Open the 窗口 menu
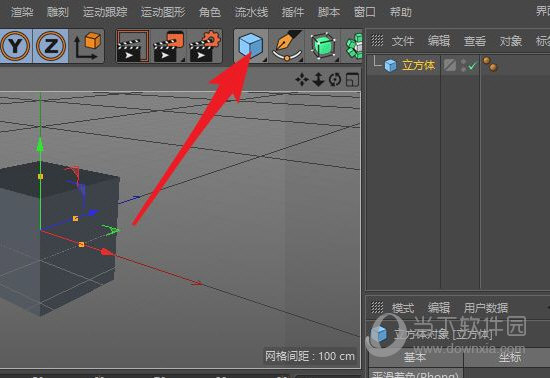The height and width of the screenshot is (378, 550). click(x=364, y=12)
